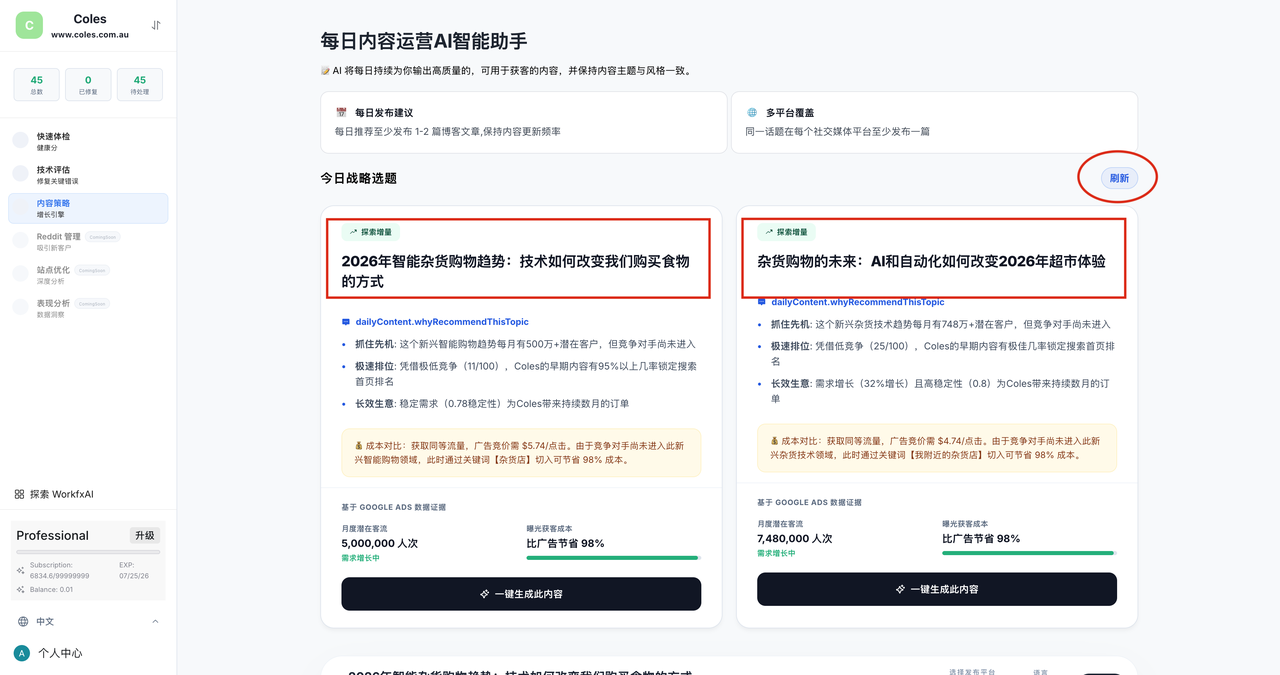Generate content for the 2026年智能杂货购物趋势 topic
The width and height of the screenshot is (1280, 675).
(521, 594)
